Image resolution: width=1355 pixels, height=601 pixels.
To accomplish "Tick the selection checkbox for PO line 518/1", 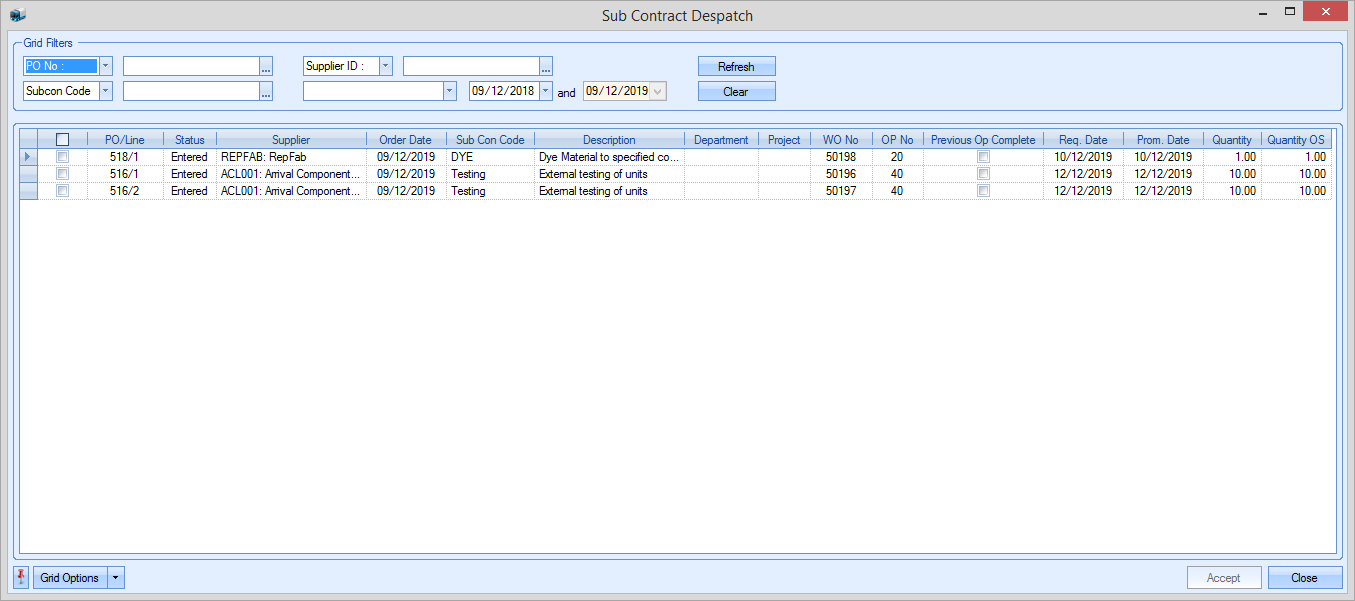I will [x=62, y=157].
